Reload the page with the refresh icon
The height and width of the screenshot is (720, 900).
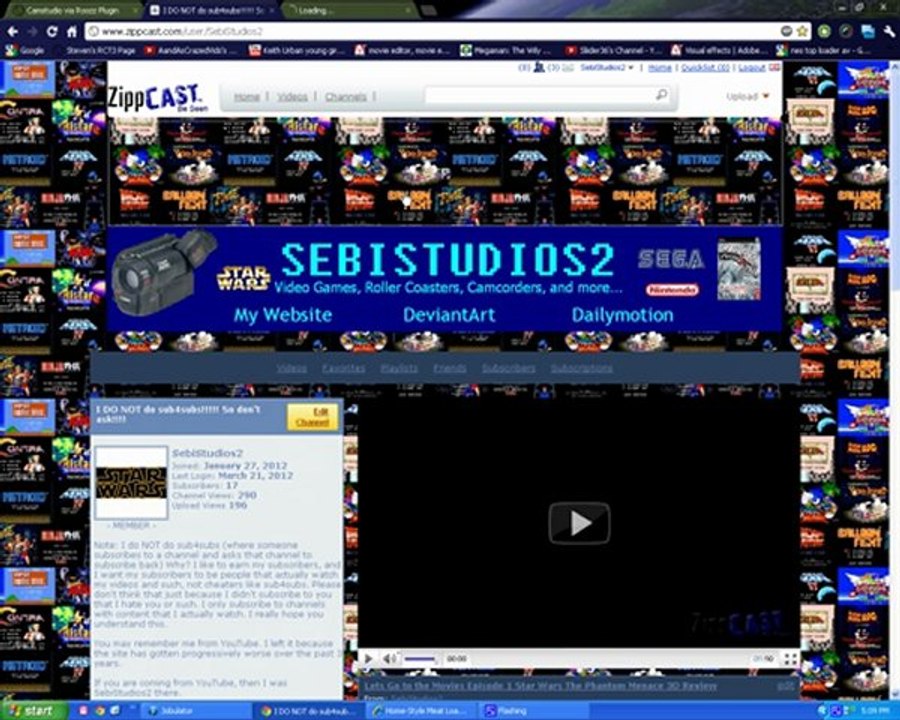(52, 31)
